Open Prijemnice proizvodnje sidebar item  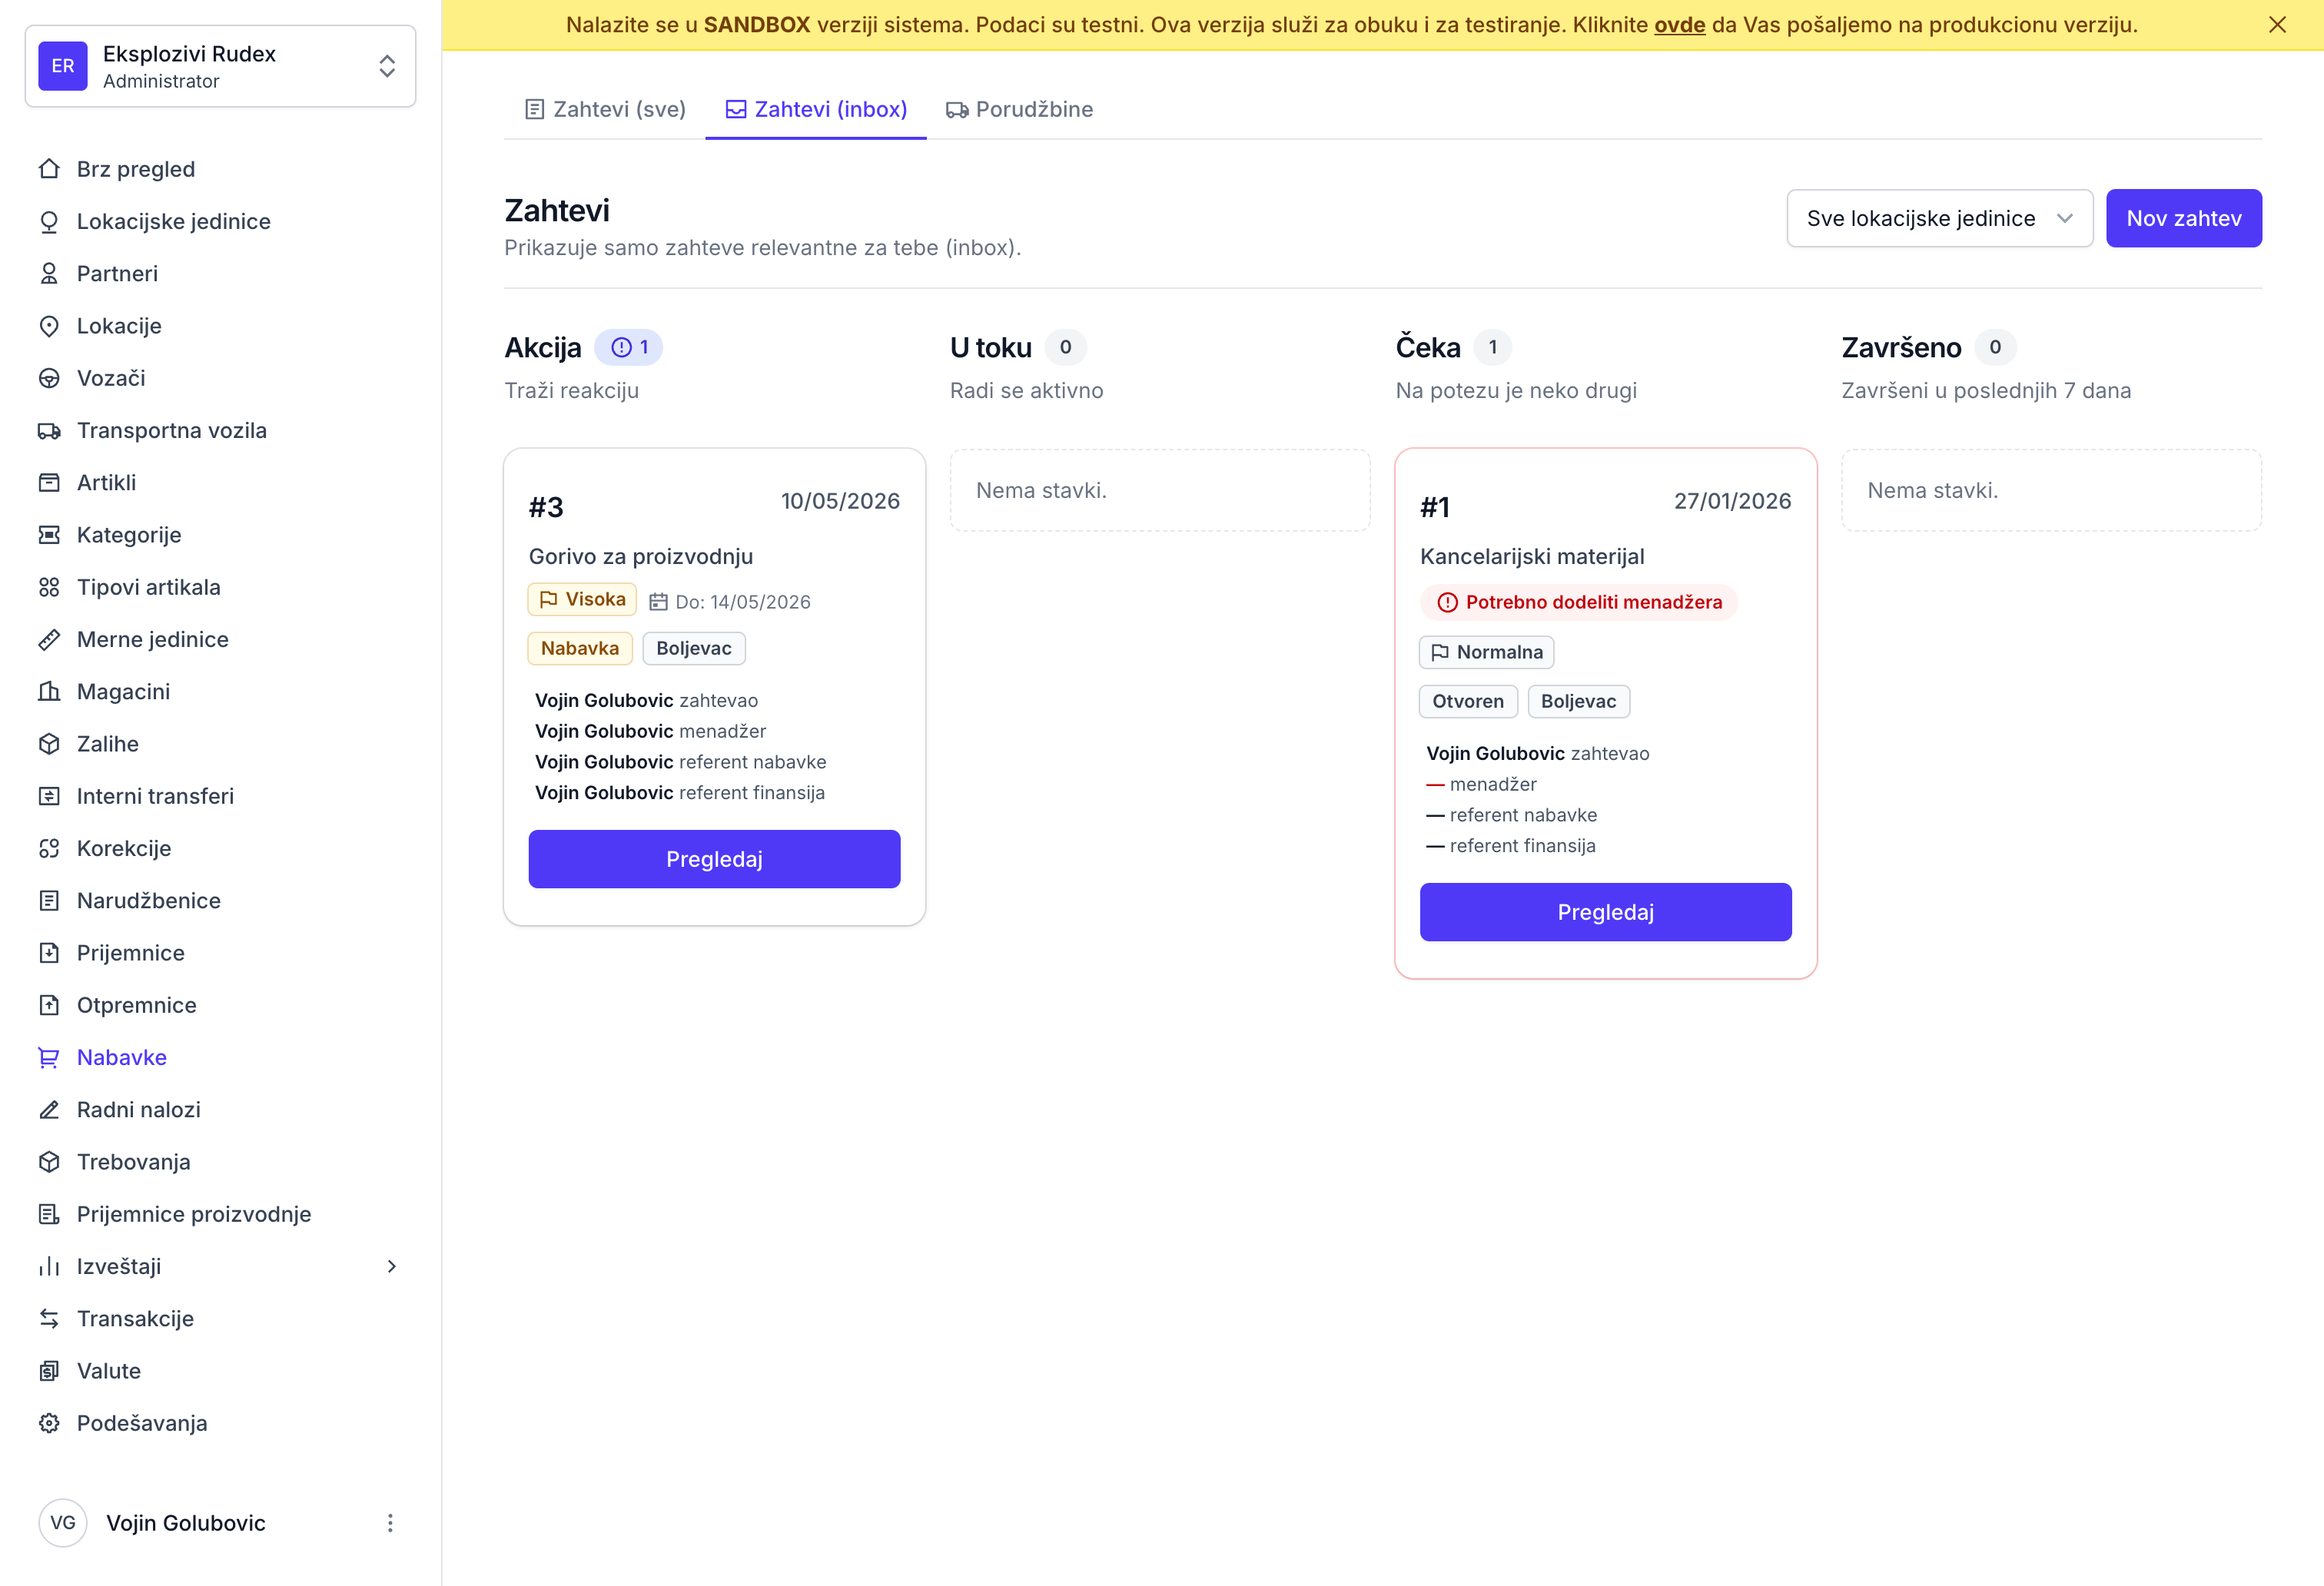(220, 1214)
